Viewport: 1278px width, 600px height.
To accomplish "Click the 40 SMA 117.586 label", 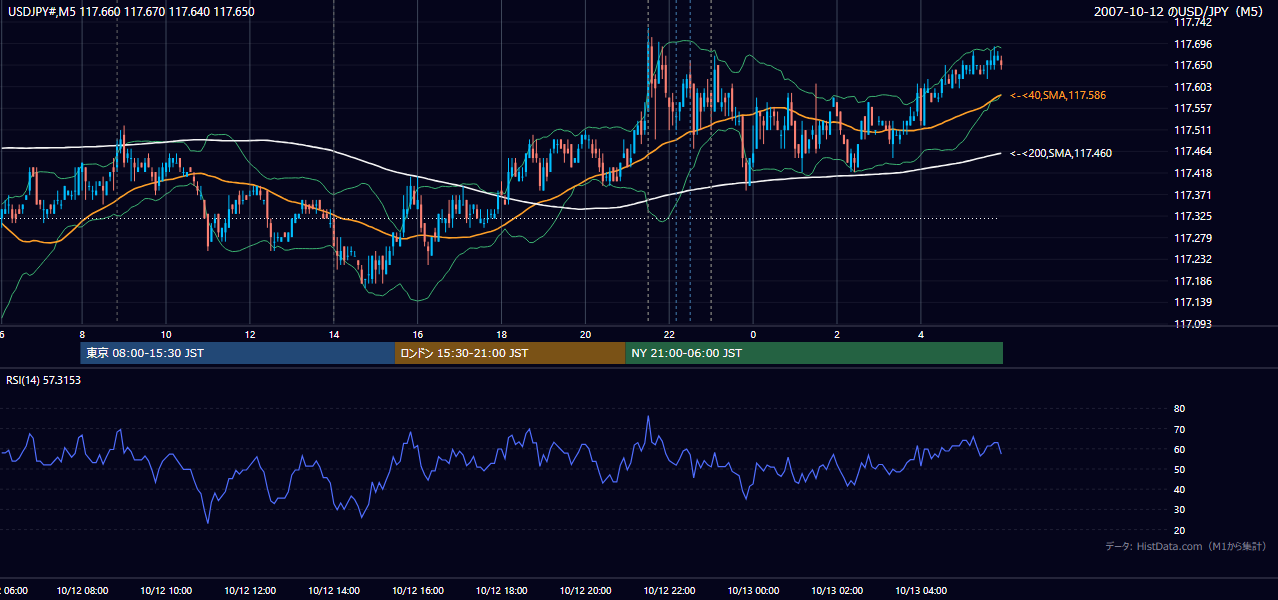I will coord(1057,95).
